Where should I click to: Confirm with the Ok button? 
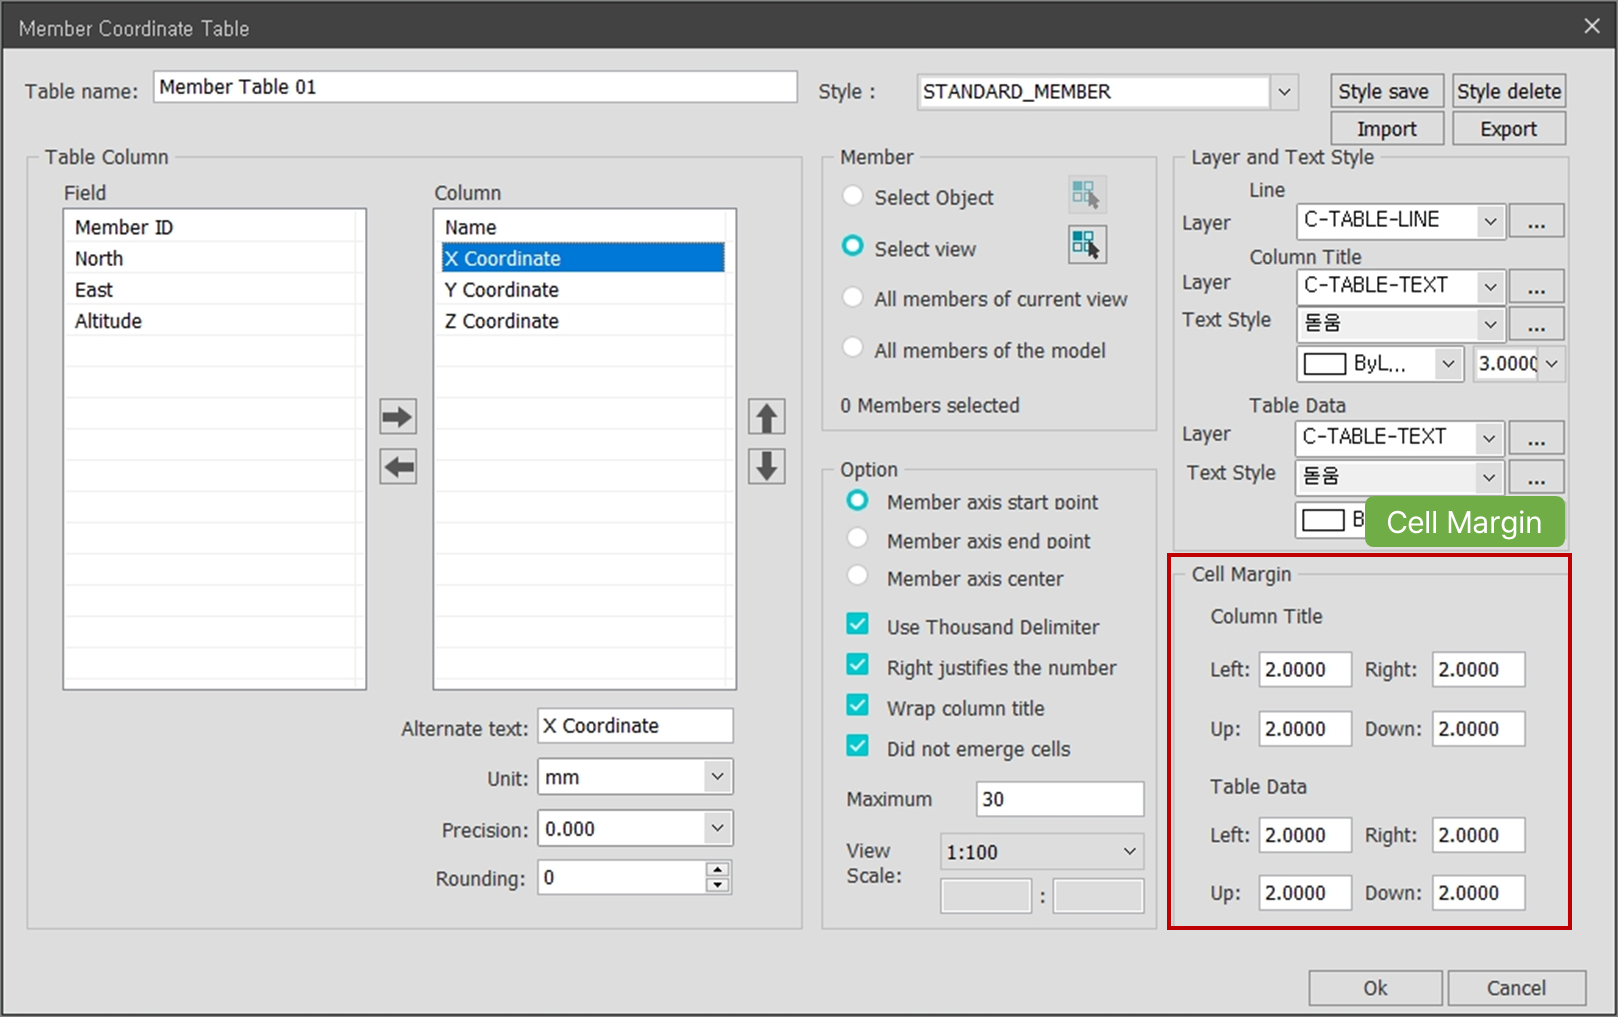pos(1375,988)
